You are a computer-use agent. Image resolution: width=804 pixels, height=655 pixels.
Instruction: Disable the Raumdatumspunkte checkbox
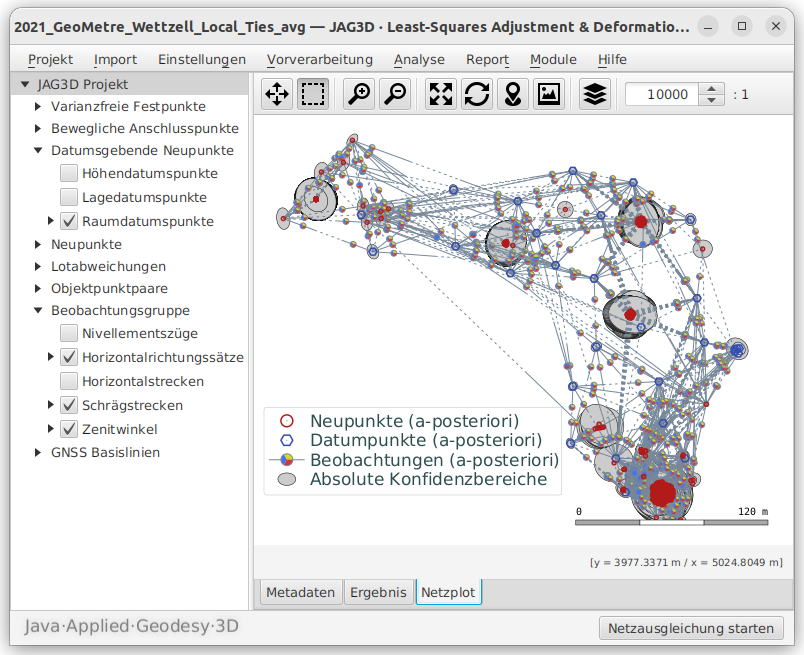68,221
